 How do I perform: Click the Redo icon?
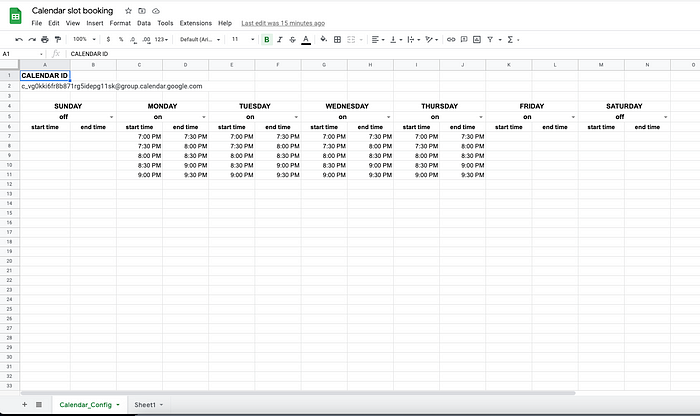click(x=32, y=40)
